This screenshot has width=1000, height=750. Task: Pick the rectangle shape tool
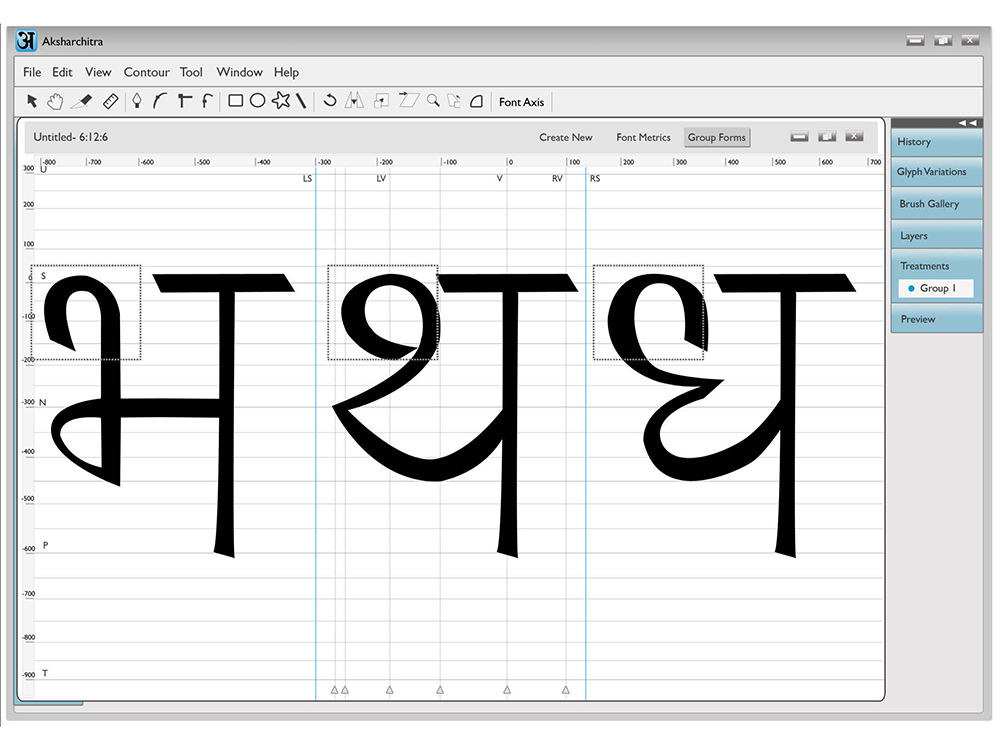coord(235,101)
